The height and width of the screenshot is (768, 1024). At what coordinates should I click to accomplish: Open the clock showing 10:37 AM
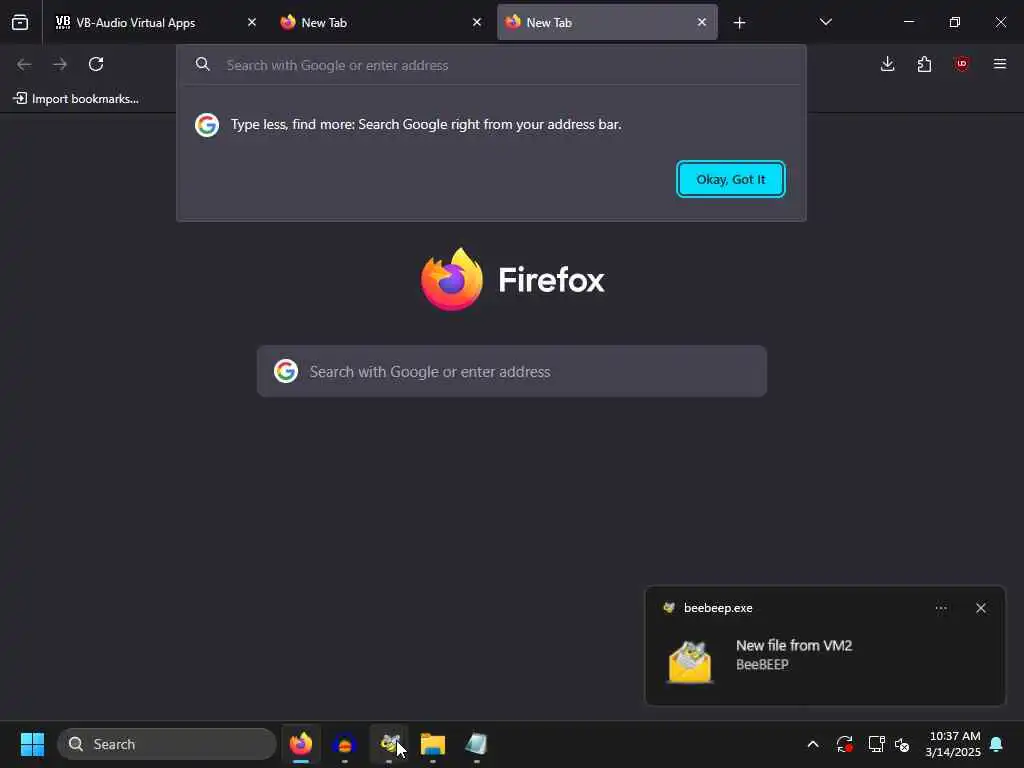[953, 744]
